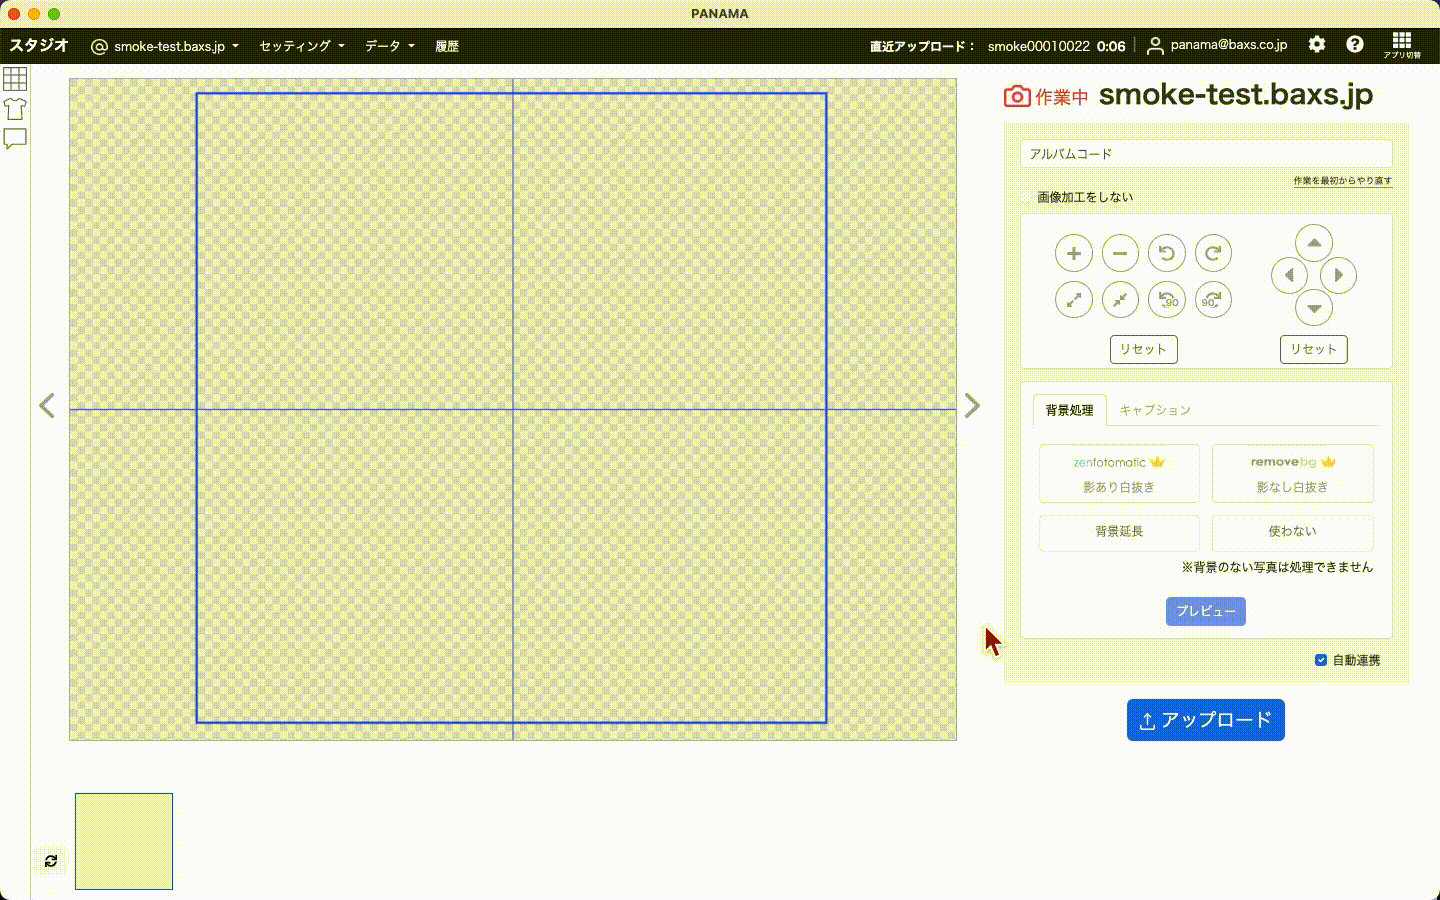
Task: Select the yellow image thumbnail
Action: [124, 841]
